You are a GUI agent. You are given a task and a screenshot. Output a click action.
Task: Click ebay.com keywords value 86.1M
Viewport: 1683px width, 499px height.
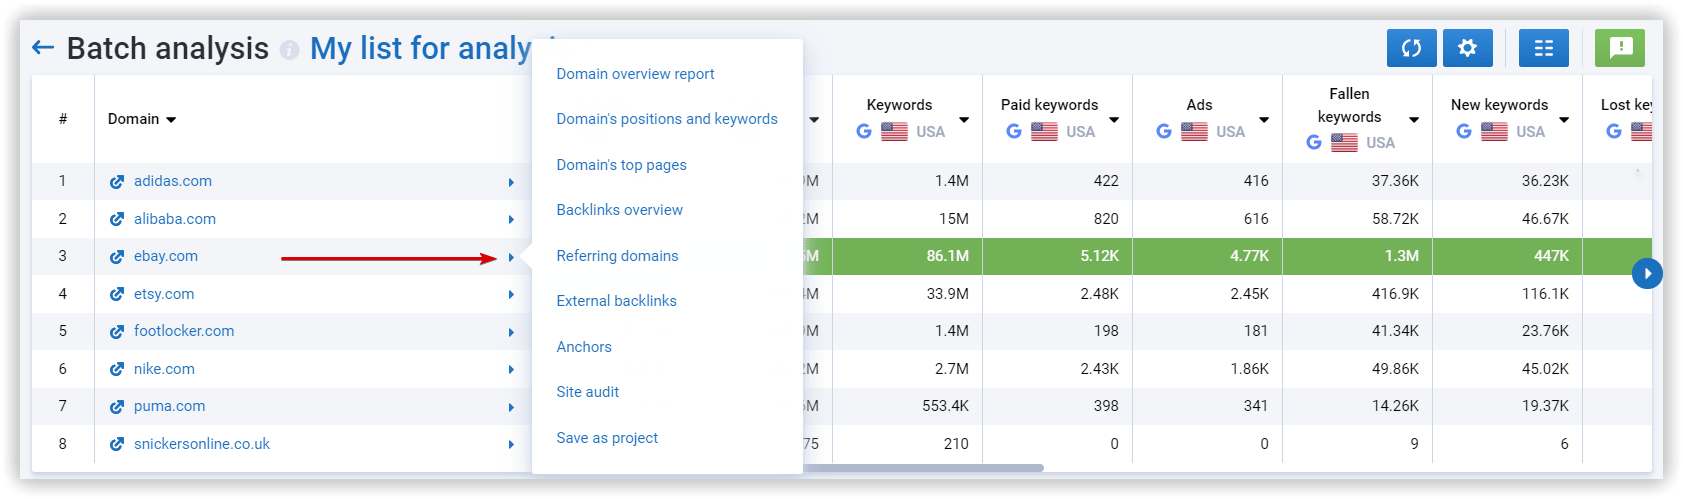pos(947,256)
